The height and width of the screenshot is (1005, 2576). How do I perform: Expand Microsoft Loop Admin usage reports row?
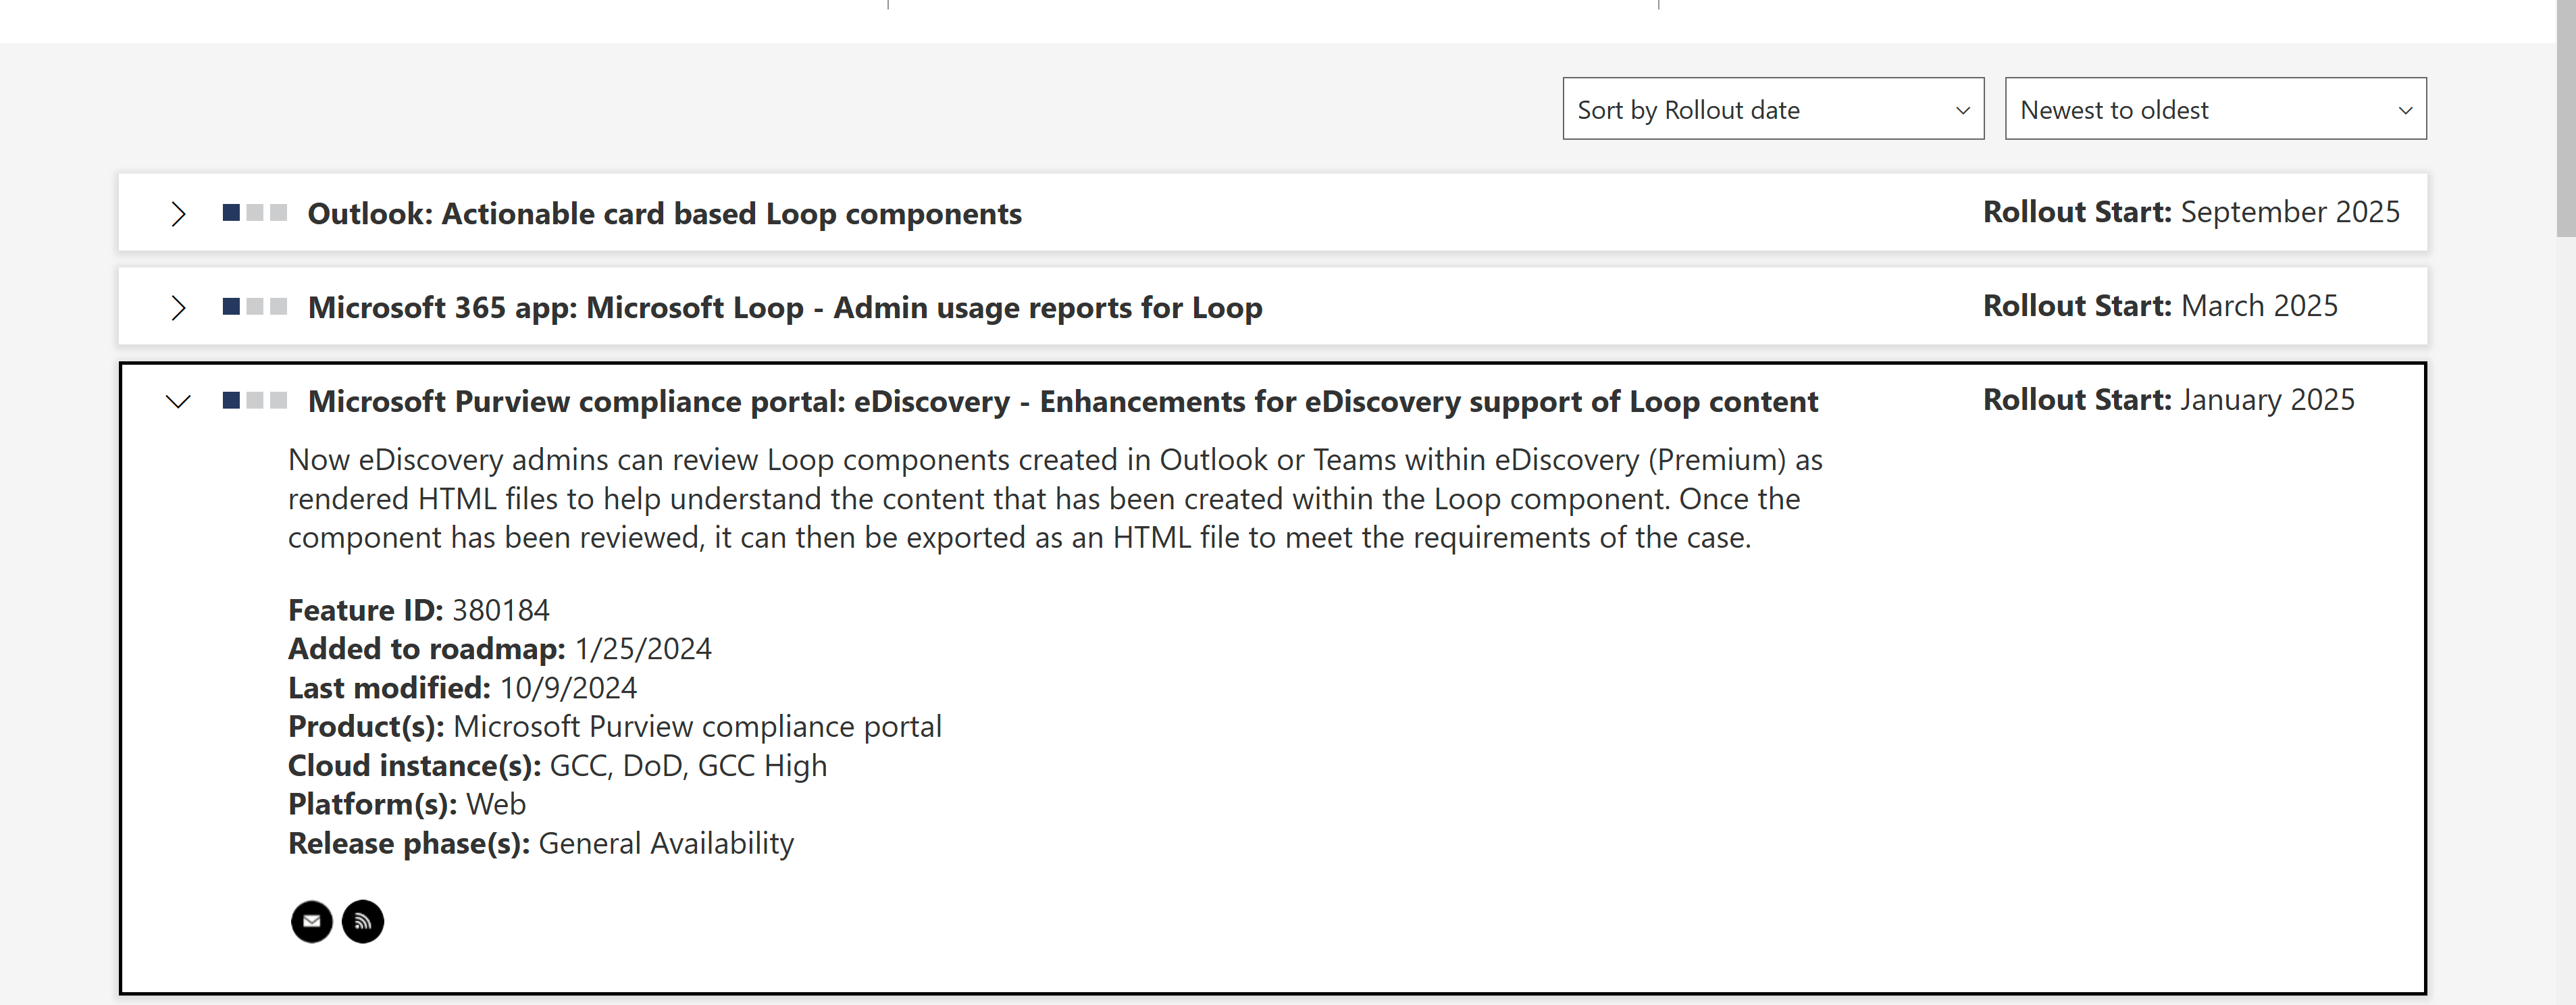click(178, 307)
